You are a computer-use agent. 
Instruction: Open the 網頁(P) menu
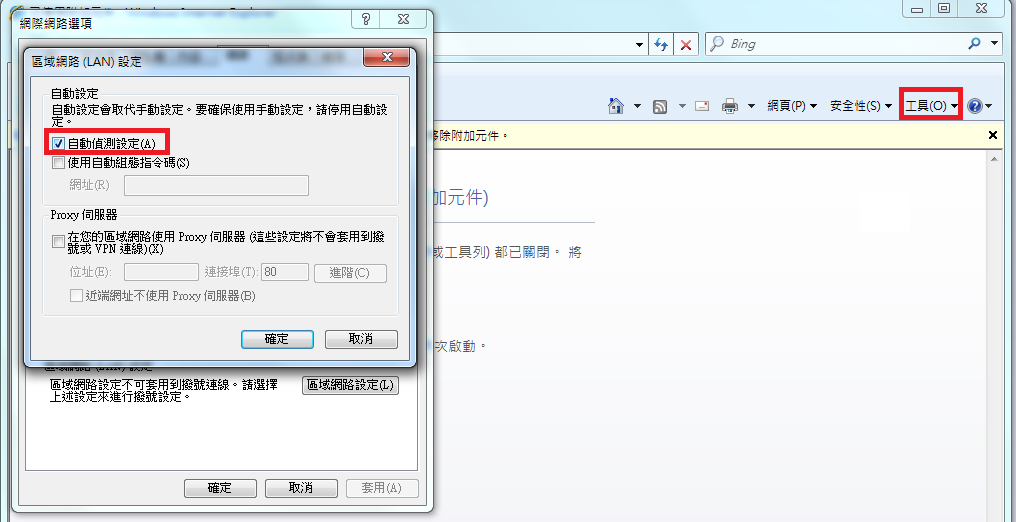point(792,106)
